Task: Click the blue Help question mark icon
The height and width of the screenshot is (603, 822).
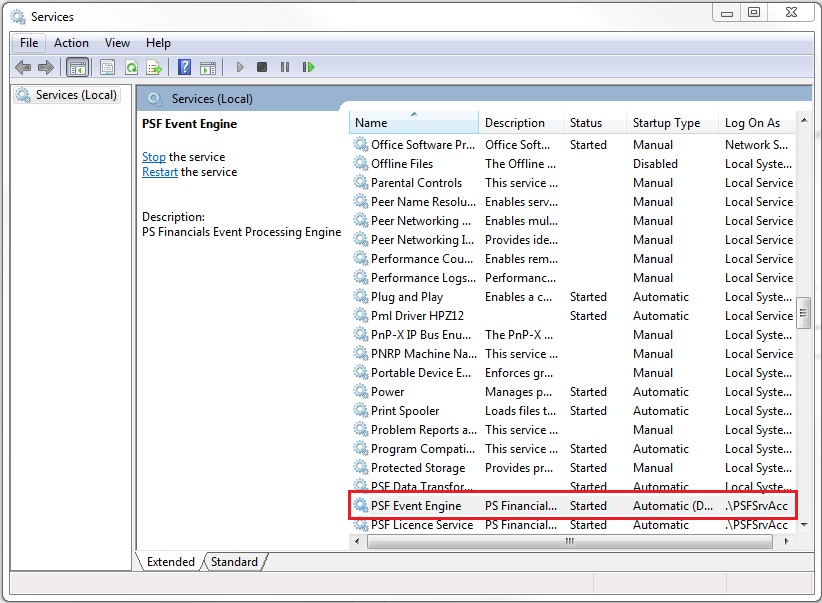Action: [x=184, y=67]
